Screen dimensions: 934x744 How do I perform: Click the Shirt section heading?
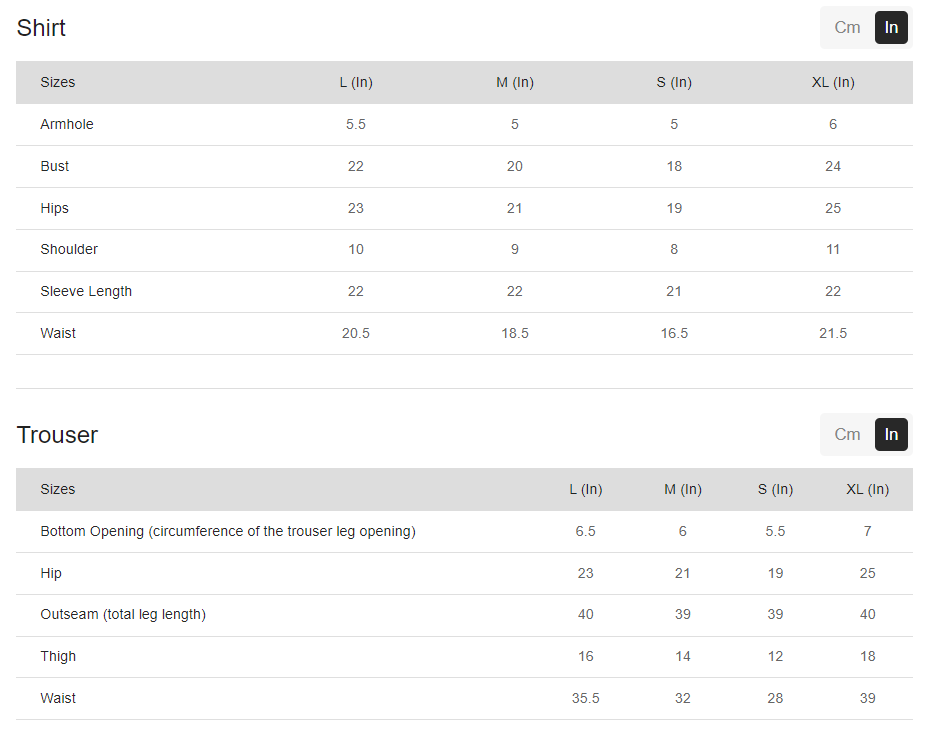[x=41, y=28]
